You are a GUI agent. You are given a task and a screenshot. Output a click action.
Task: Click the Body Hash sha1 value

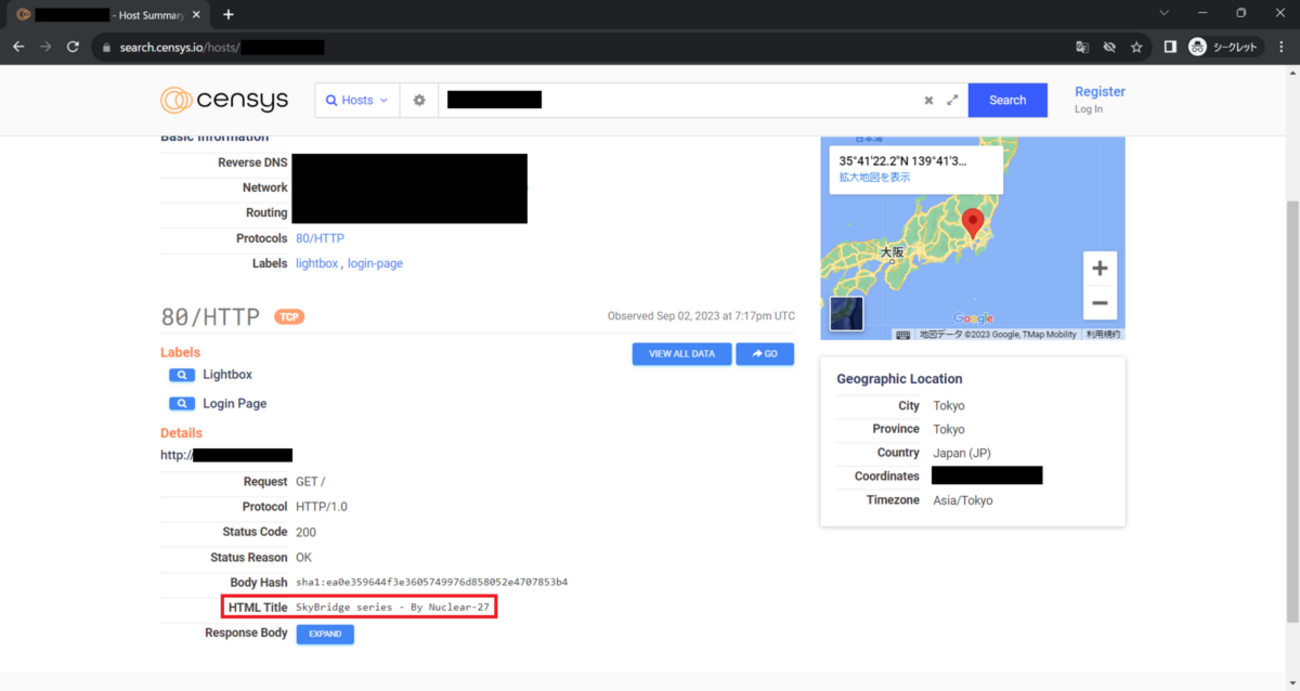click(x=431, y=582)
